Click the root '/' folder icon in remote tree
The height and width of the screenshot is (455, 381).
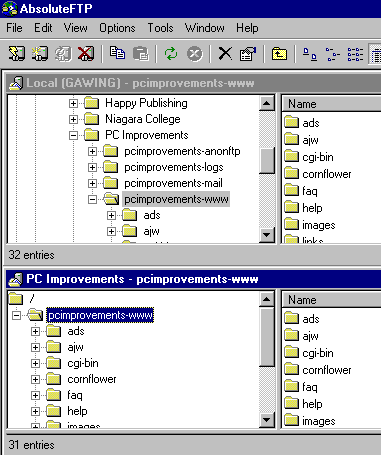click(x=16, y=298)
